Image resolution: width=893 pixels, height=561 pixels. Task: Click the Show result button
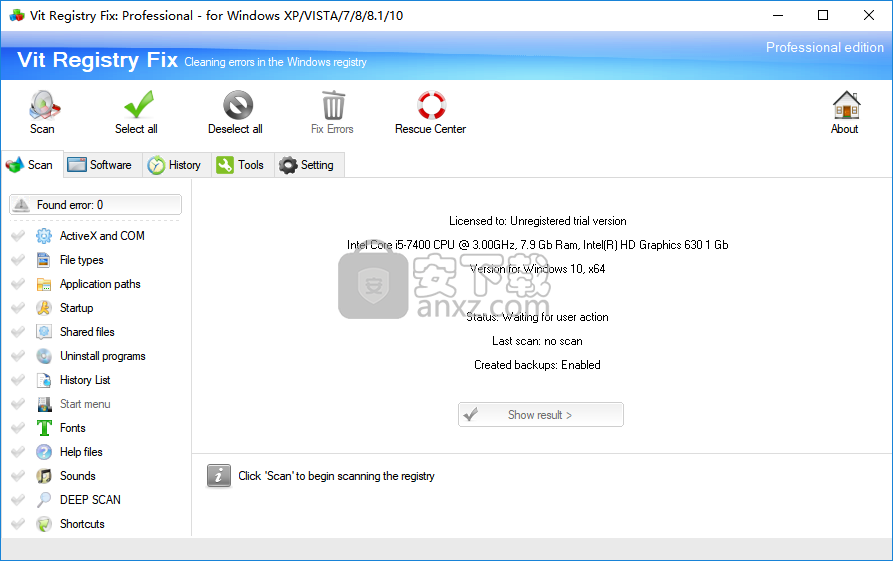[540, 415]
